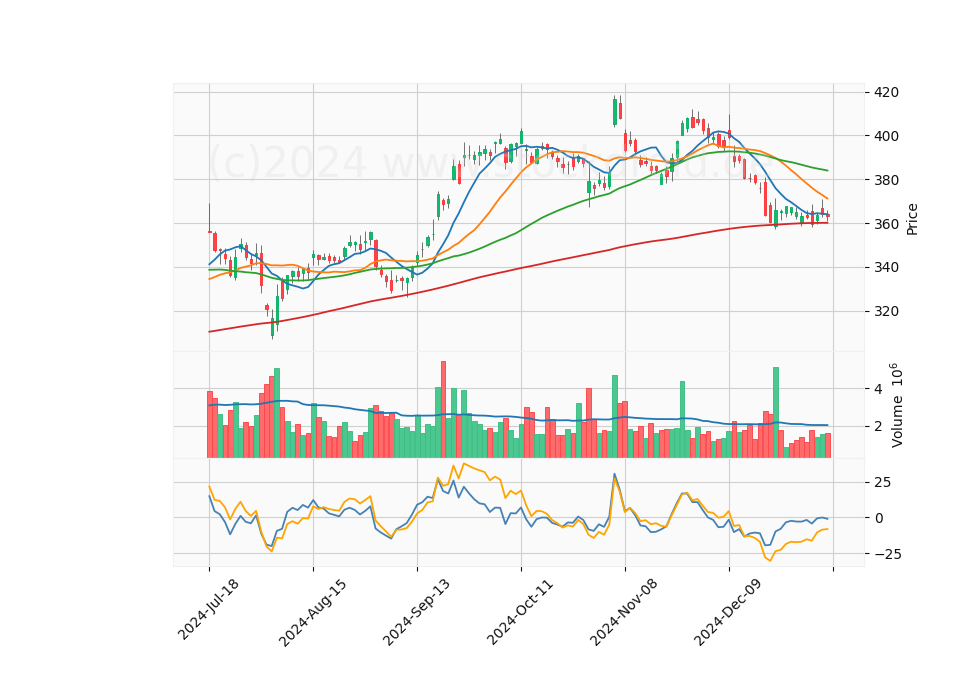This screenshot has height=690, width=960.
Task: Select the 360 price axis value
Action: [887, 224]
